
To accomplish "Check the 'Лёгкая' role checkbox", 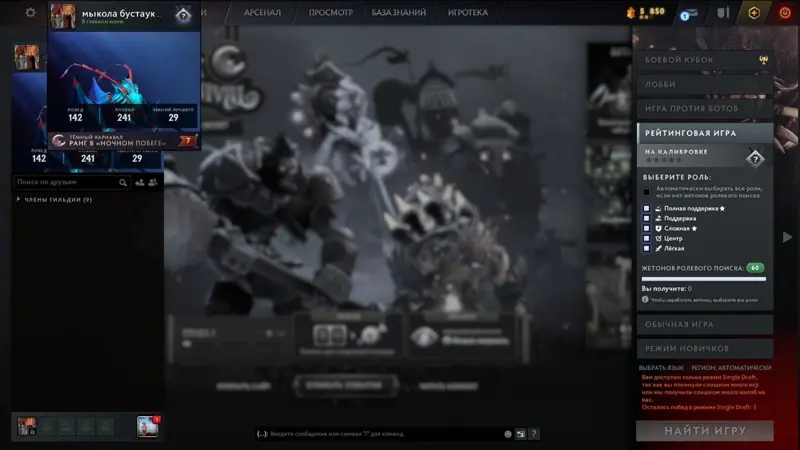I will pyautogui.click(x=646, y=248).
